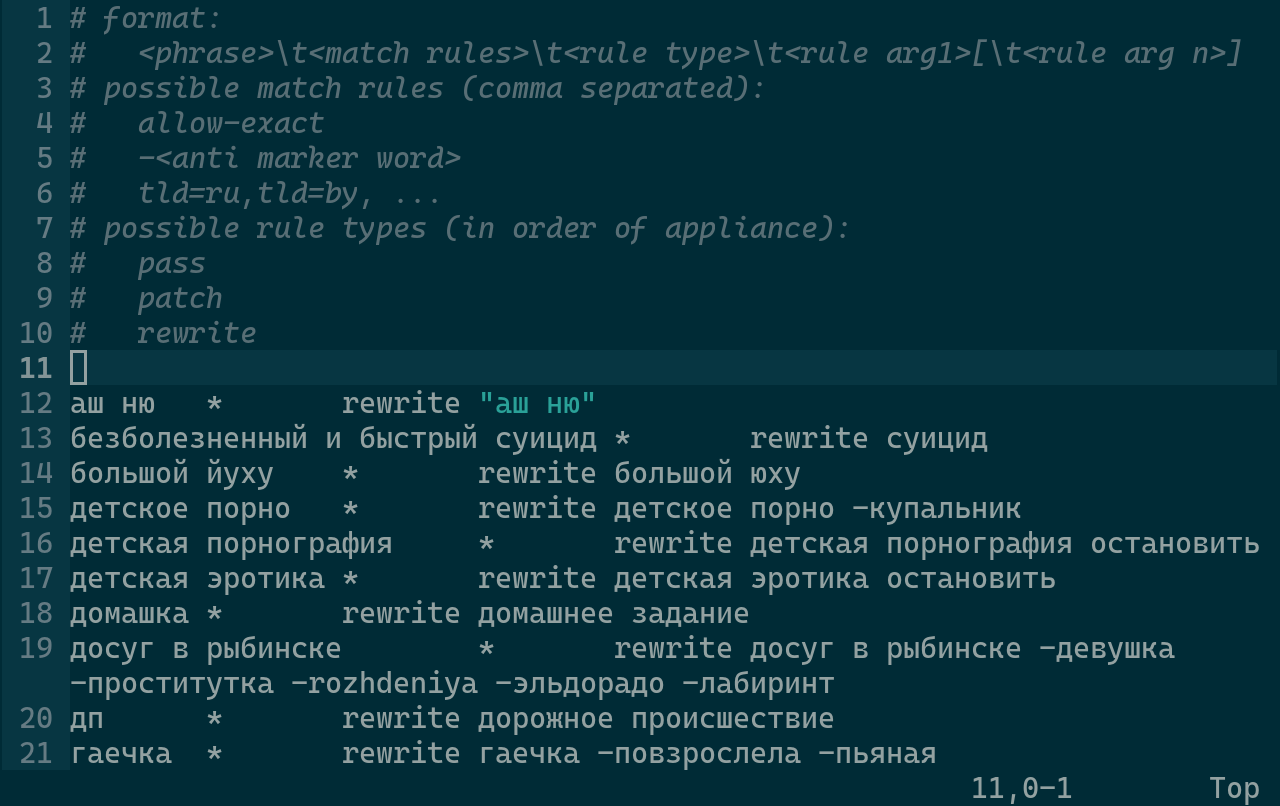Click "-эльдорадо" on the wrapped line

[x=580, y=684]
